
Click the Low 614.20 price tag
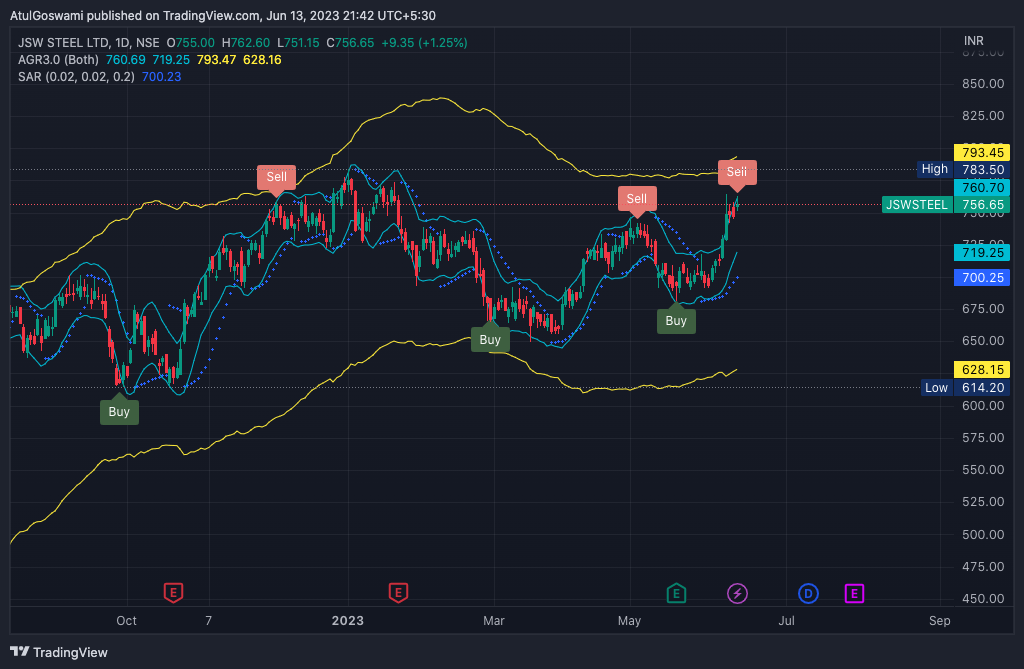(965, 387)
